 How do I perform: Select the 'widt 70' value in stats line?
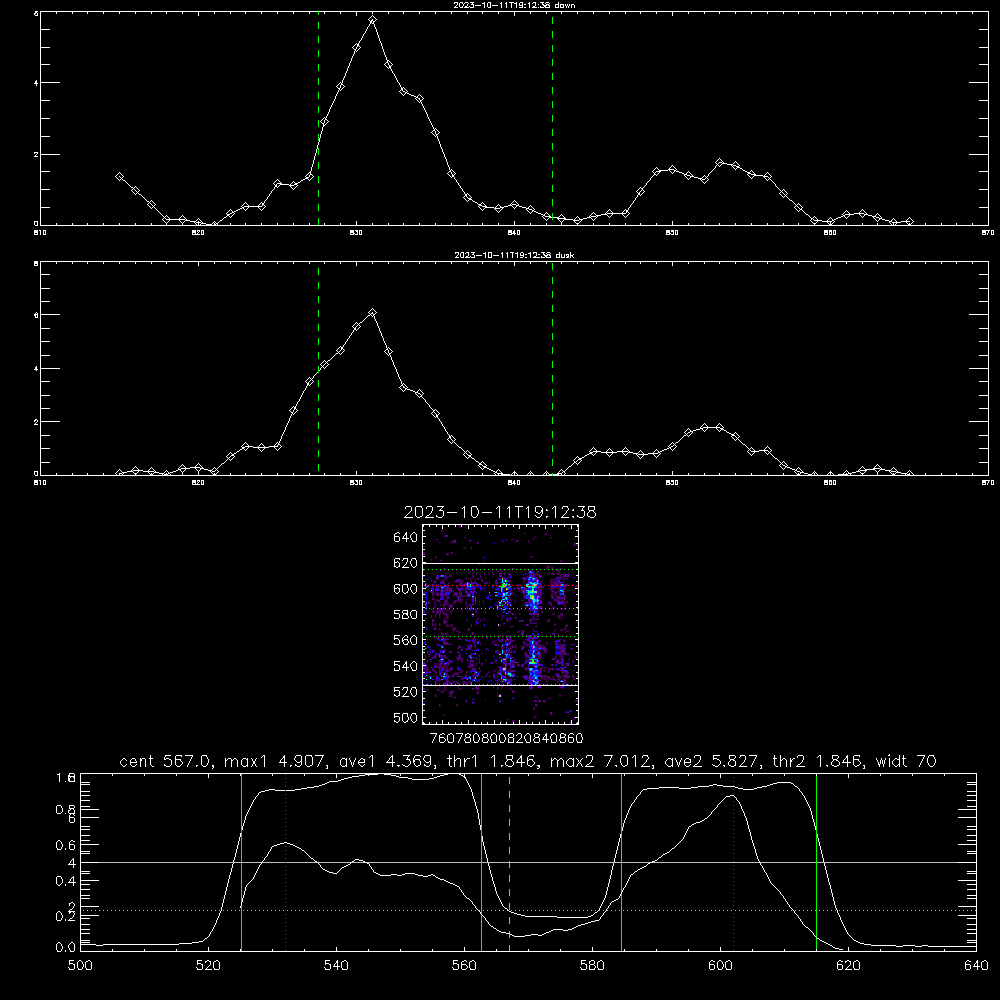click(906, 761)
